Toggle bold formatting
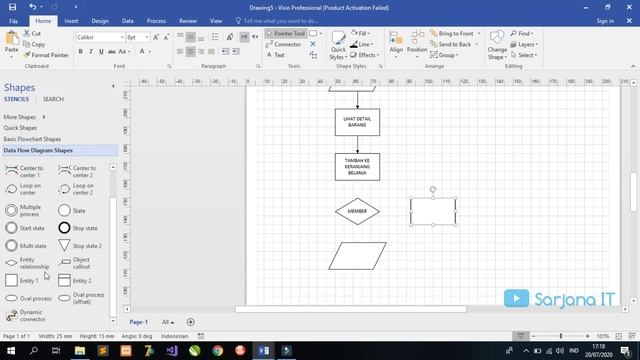 (80, 51)
